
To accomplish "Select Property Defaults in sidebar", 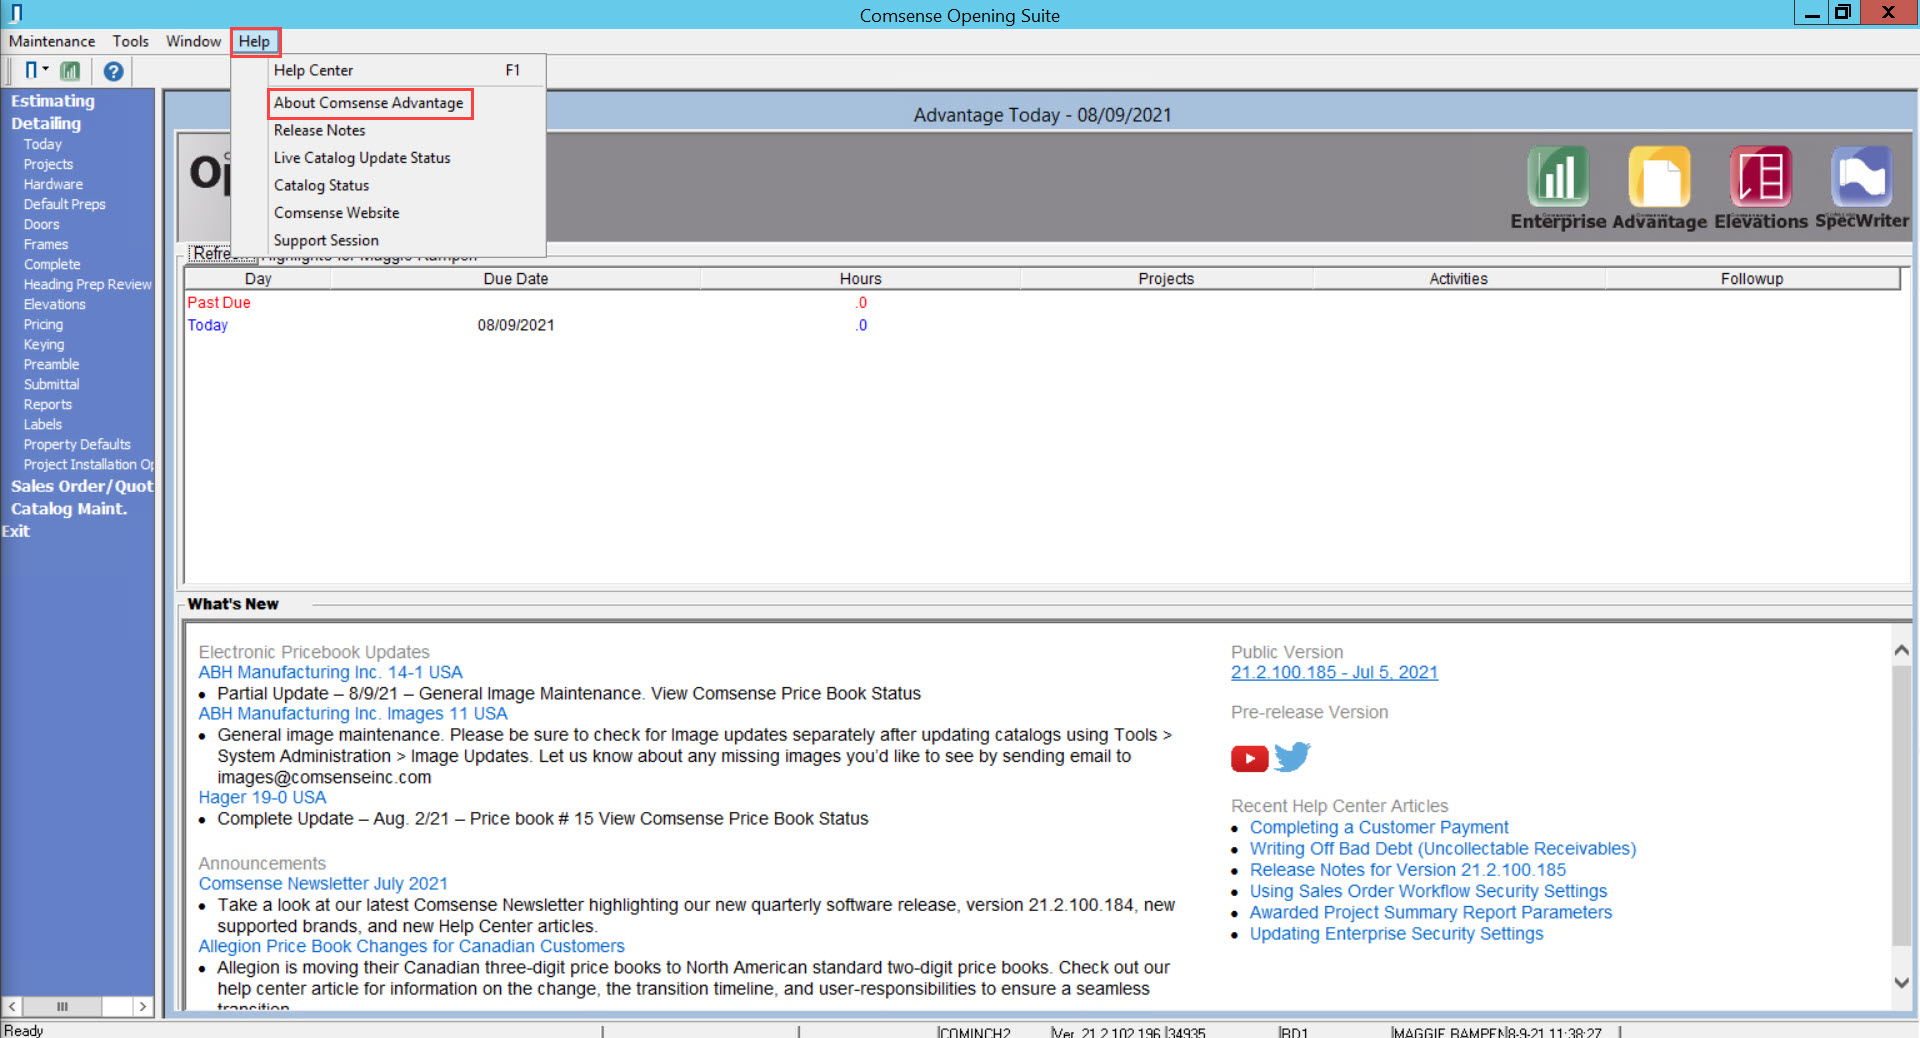I will click(77, 444).
